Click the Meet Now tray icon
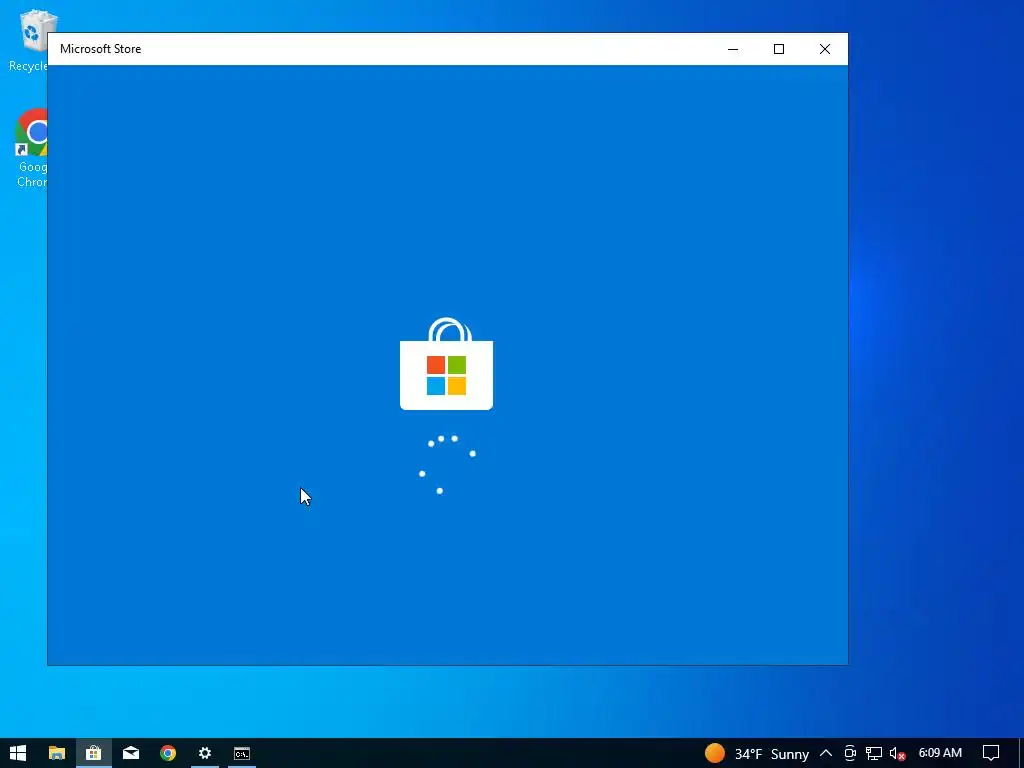 pyautogui.click(x=850, y=753)
